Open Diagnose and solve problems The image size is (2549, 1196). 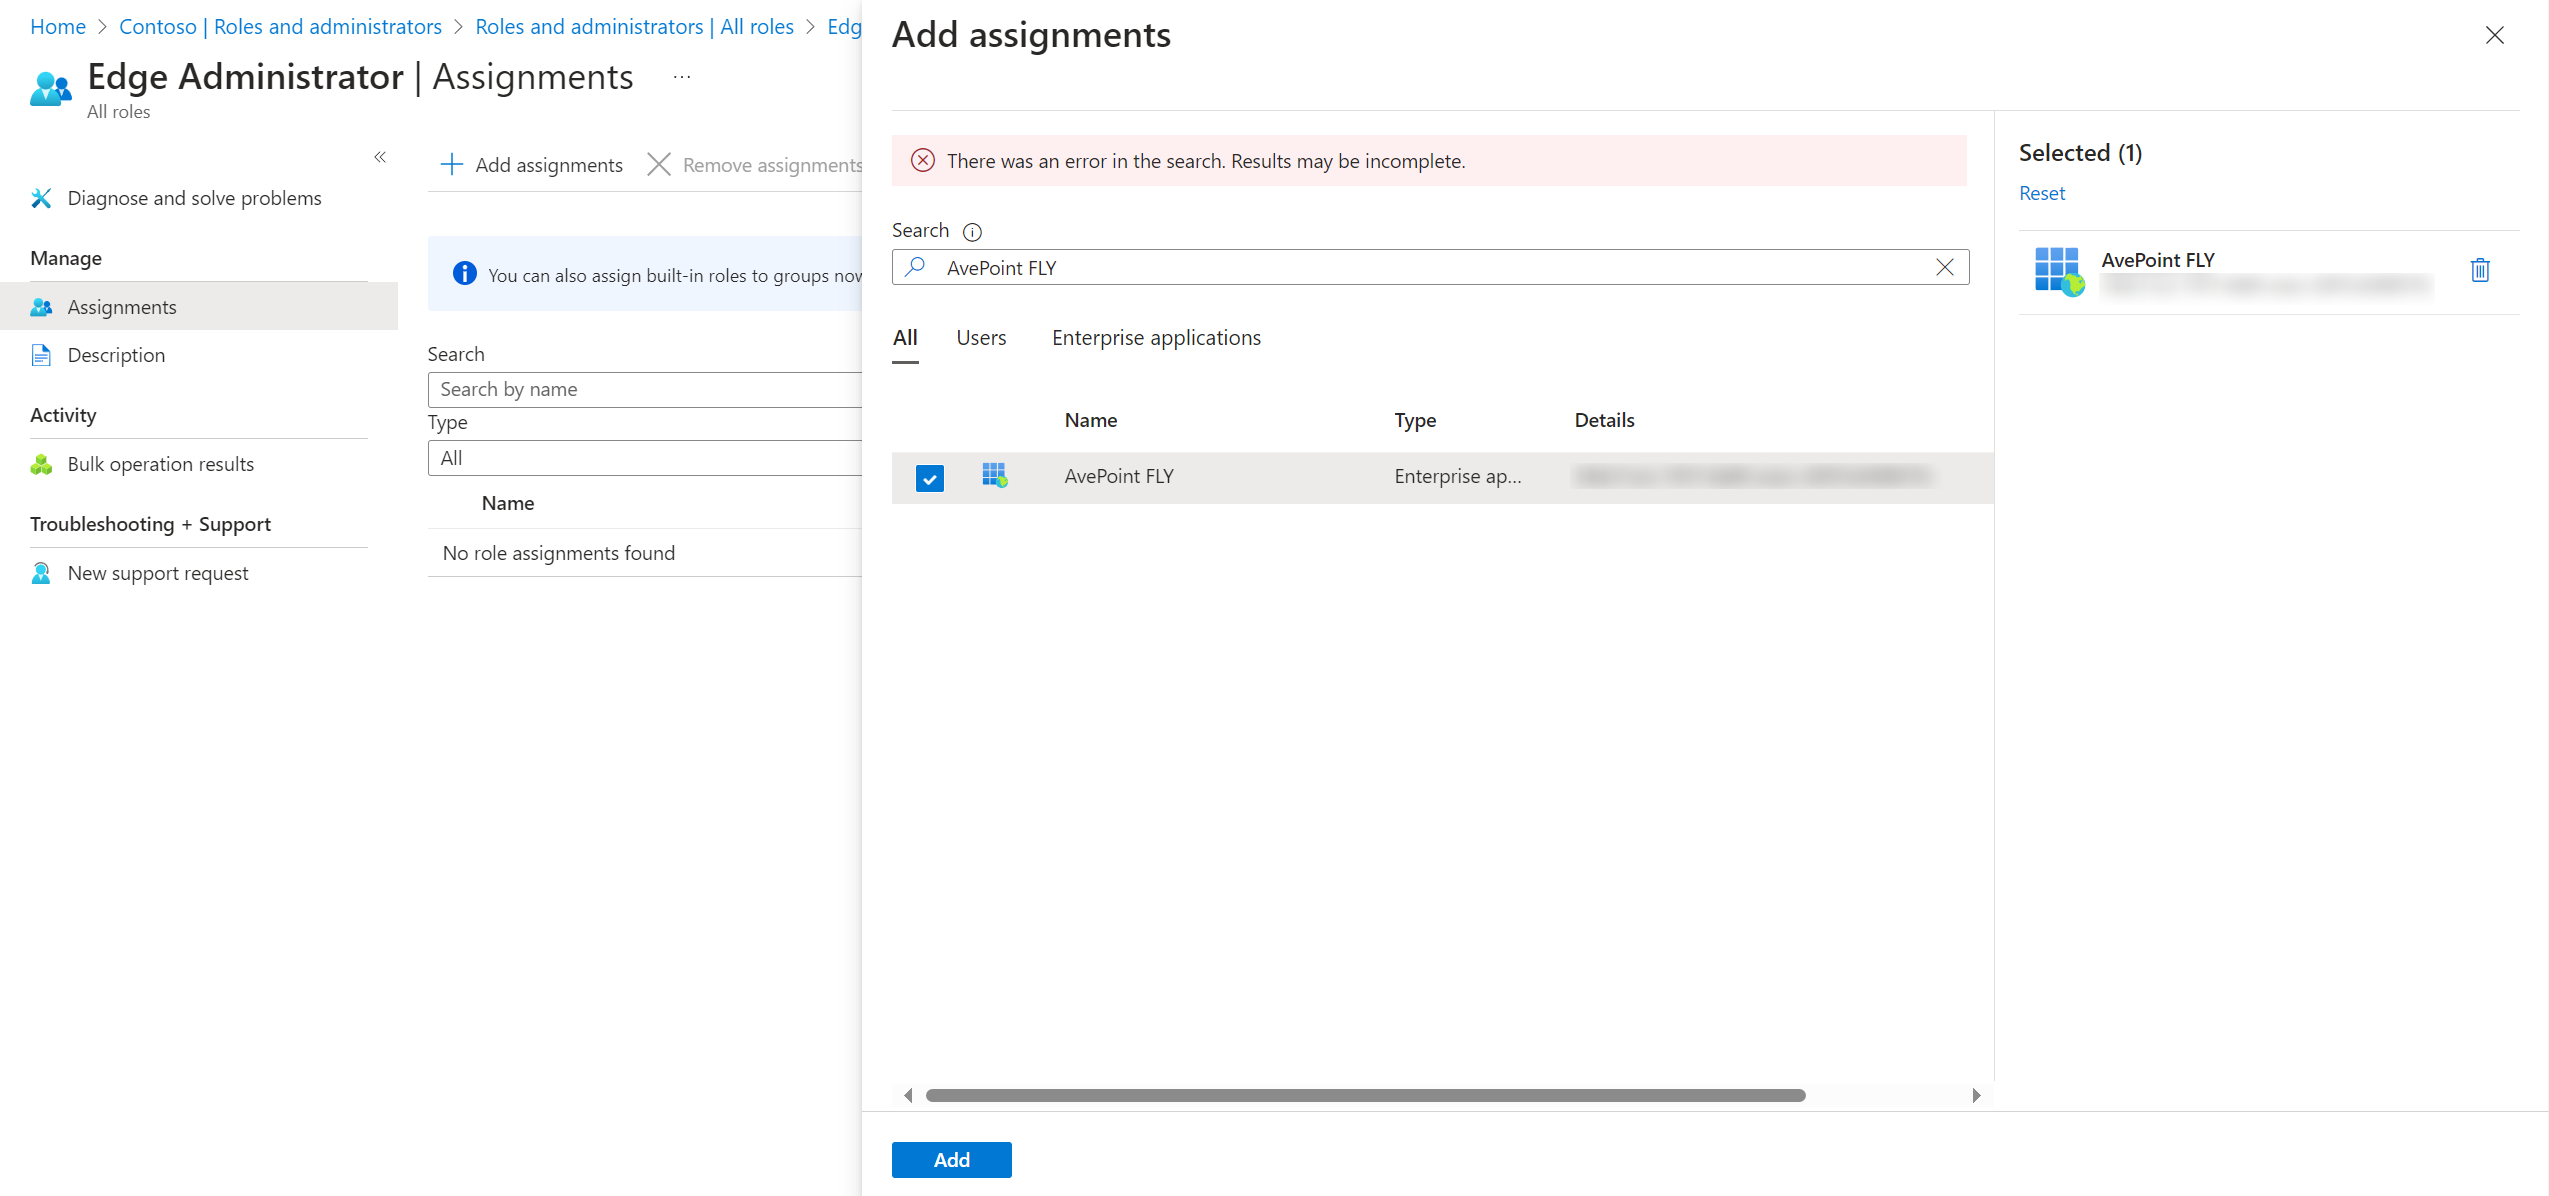(x=194, y=198)
